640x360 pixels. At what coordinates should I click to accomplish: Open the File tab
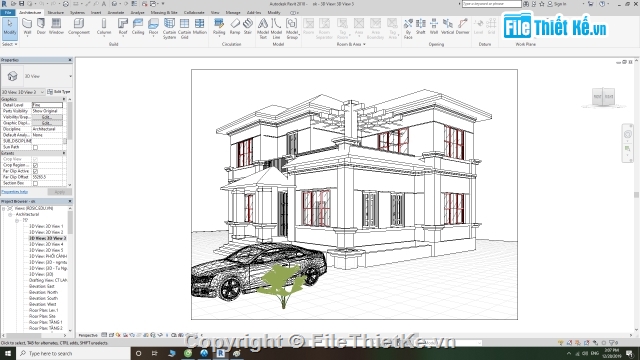tap(7, 13)
